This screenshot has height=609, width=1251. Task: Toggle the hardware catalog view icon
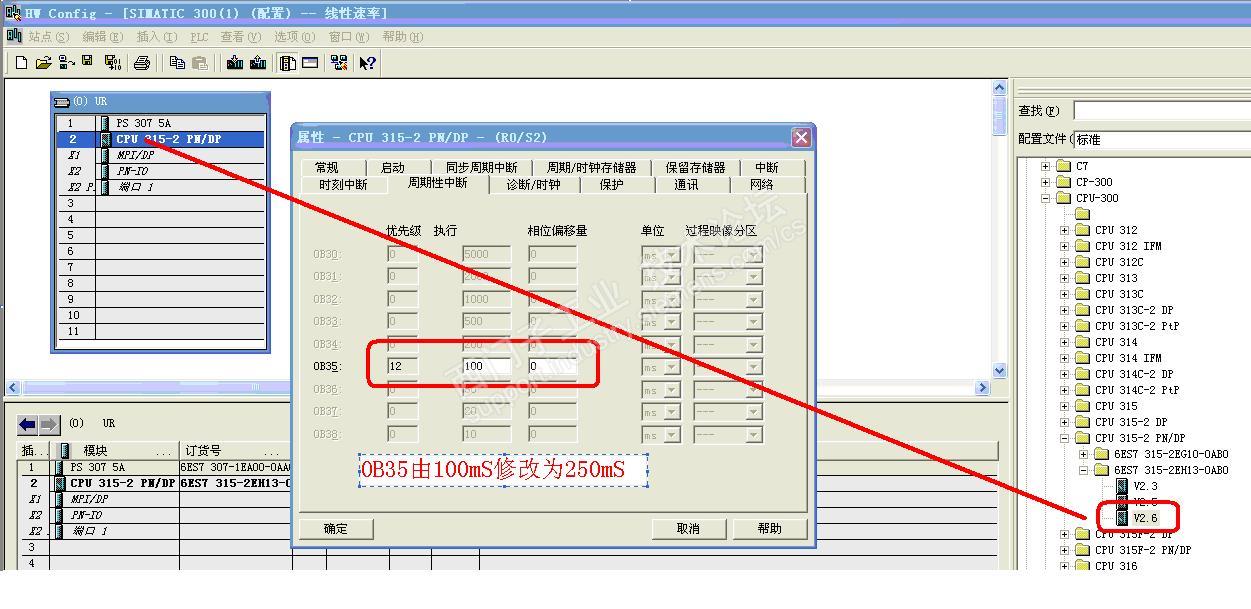[x=288, y=63]
